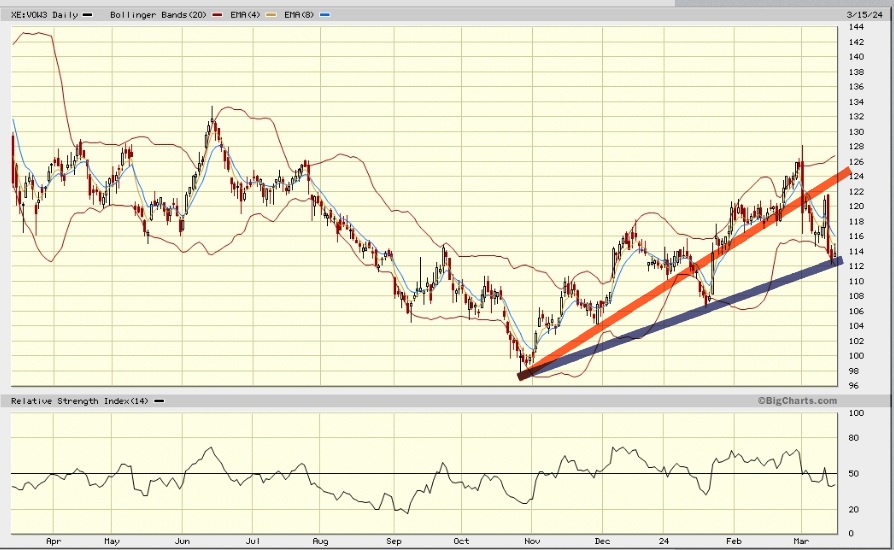Click the black RSI legend marker
The width and height of the screenshot is (894, 550).
[x=159, y=401]
